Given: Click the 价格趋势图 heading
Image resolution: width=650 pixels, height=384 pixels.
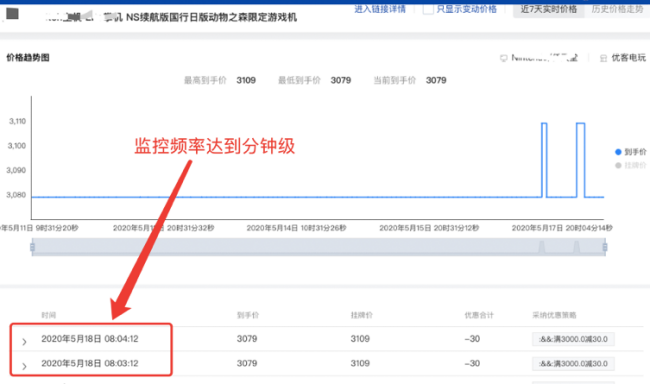Looking at the screenshot, I should point(28,58).
